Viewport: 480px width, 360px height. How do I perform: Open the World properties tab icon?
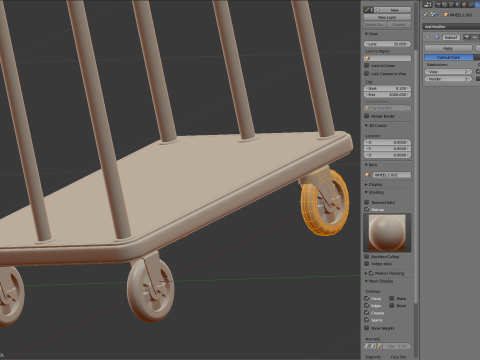point(458,5)
